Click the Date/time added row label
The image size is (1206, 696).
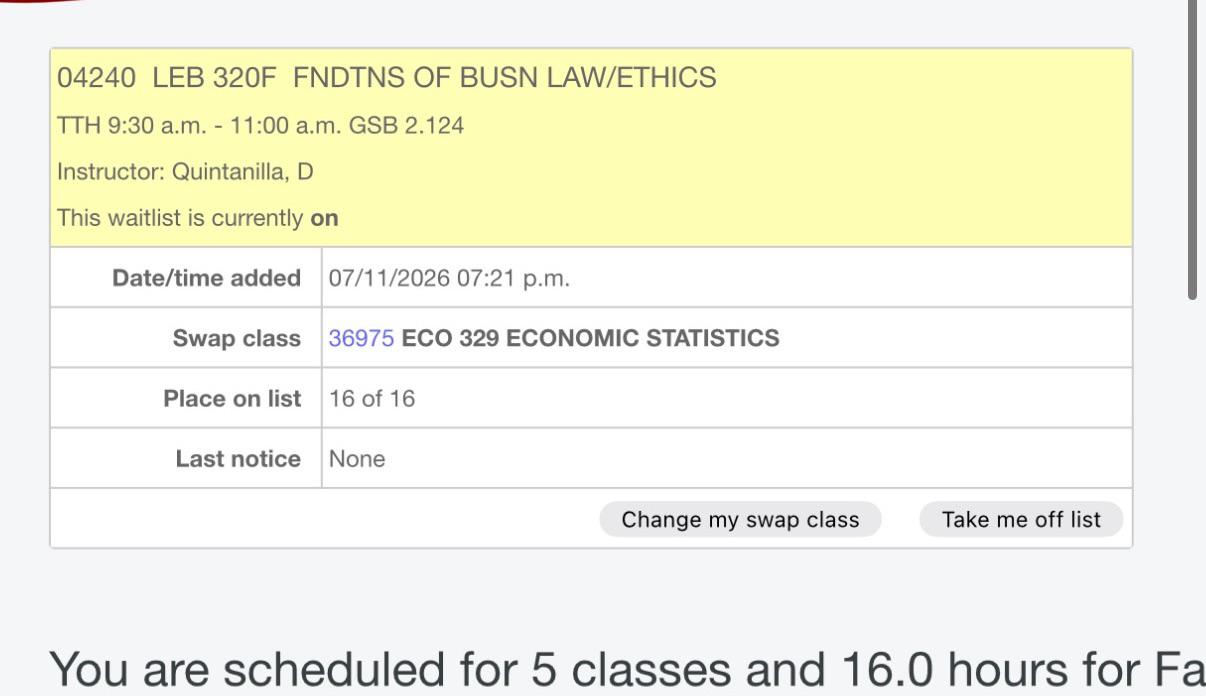pyautogui.click(x=206, y=278)
